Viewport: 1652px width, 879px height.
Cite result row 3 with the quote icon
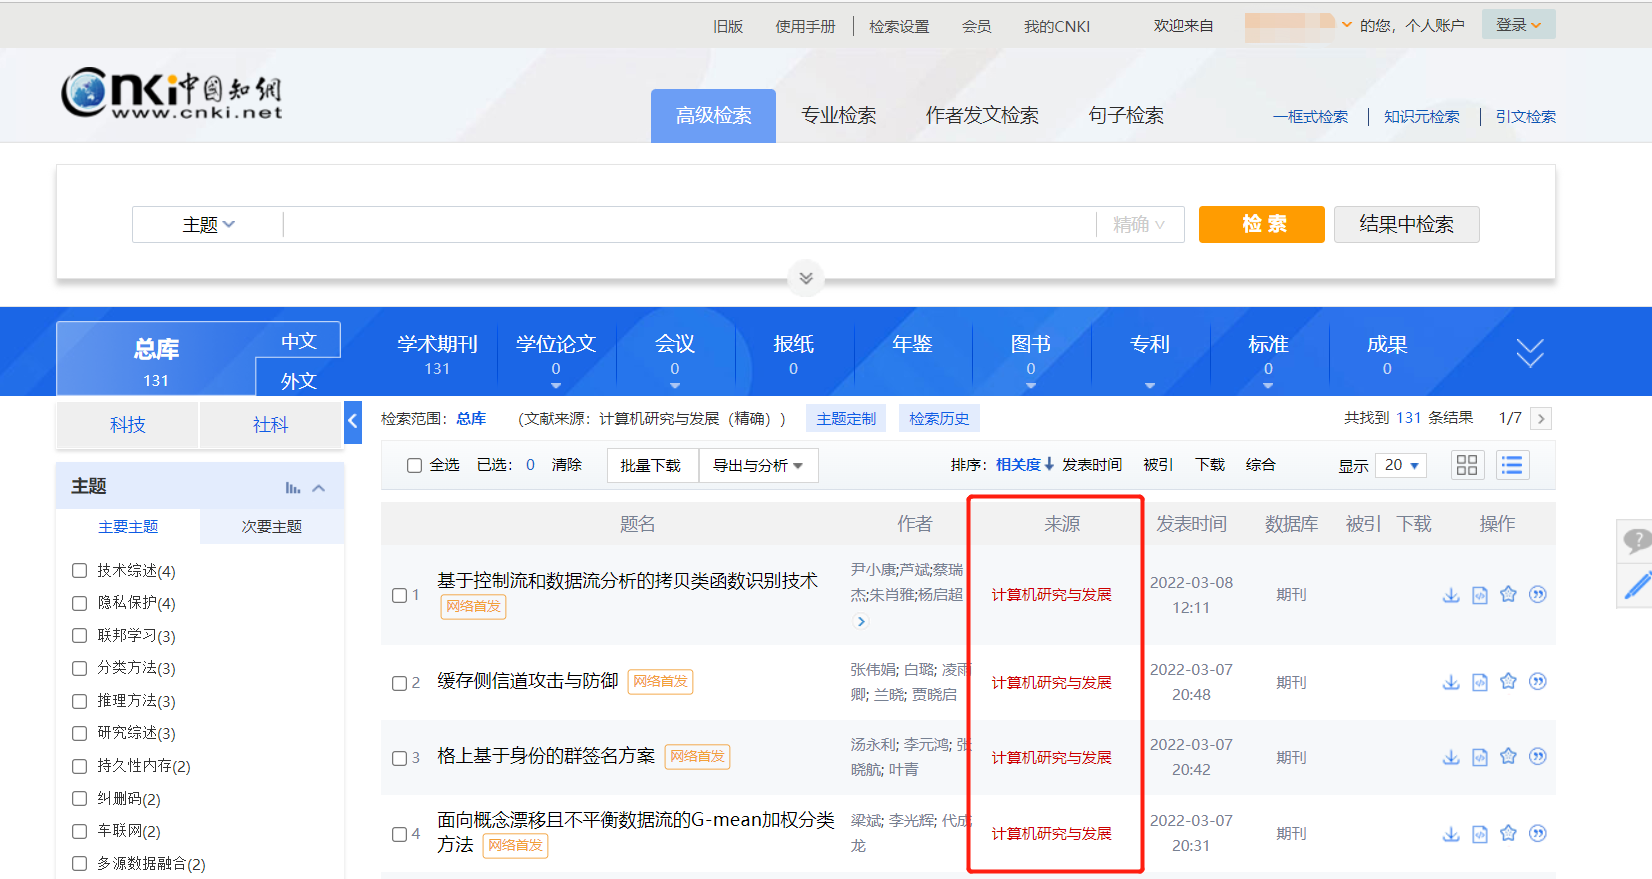coord(1538,756)
